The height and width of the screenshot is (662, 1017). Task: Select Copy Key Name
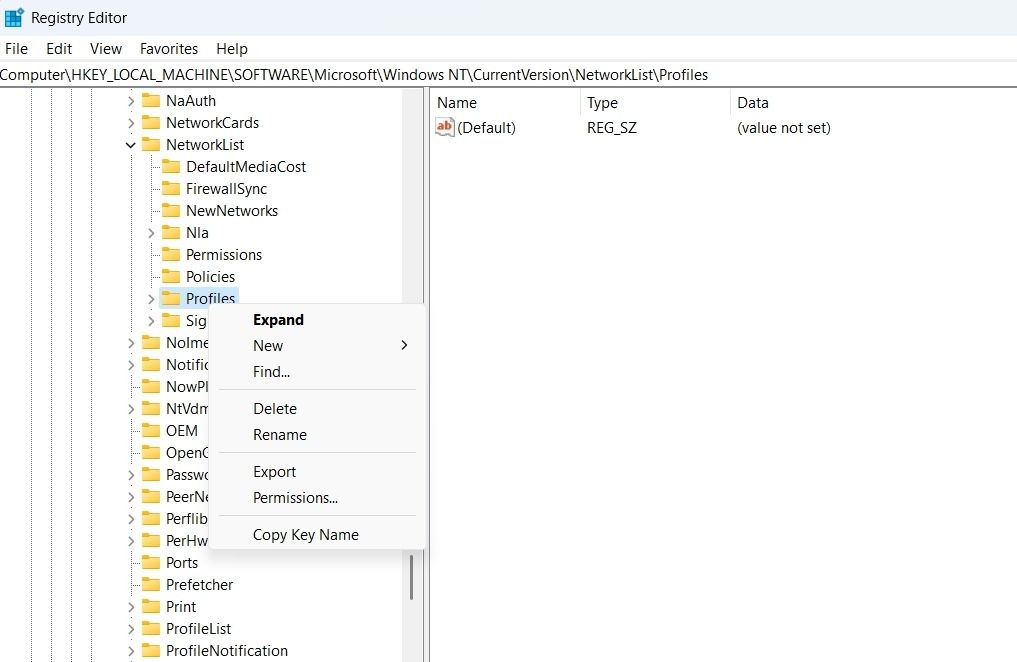tap(317, 534)
